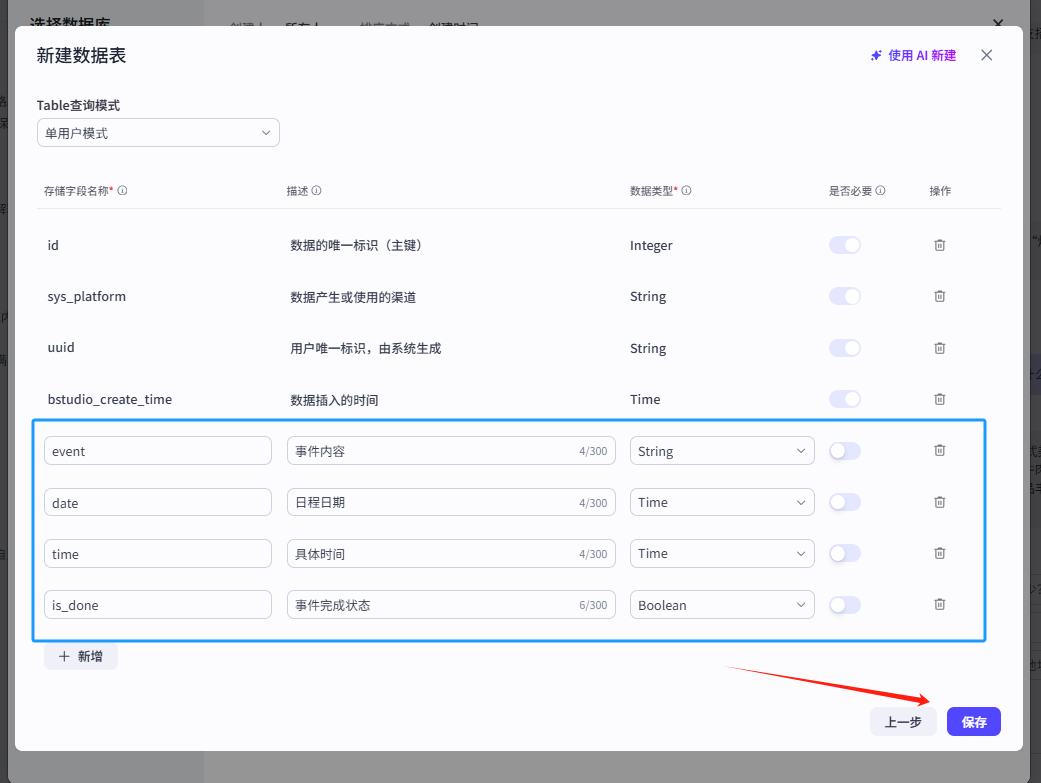Open Table查询模式 dropdown showing 单用户模式
The image size is (1041, 783).
158,133
